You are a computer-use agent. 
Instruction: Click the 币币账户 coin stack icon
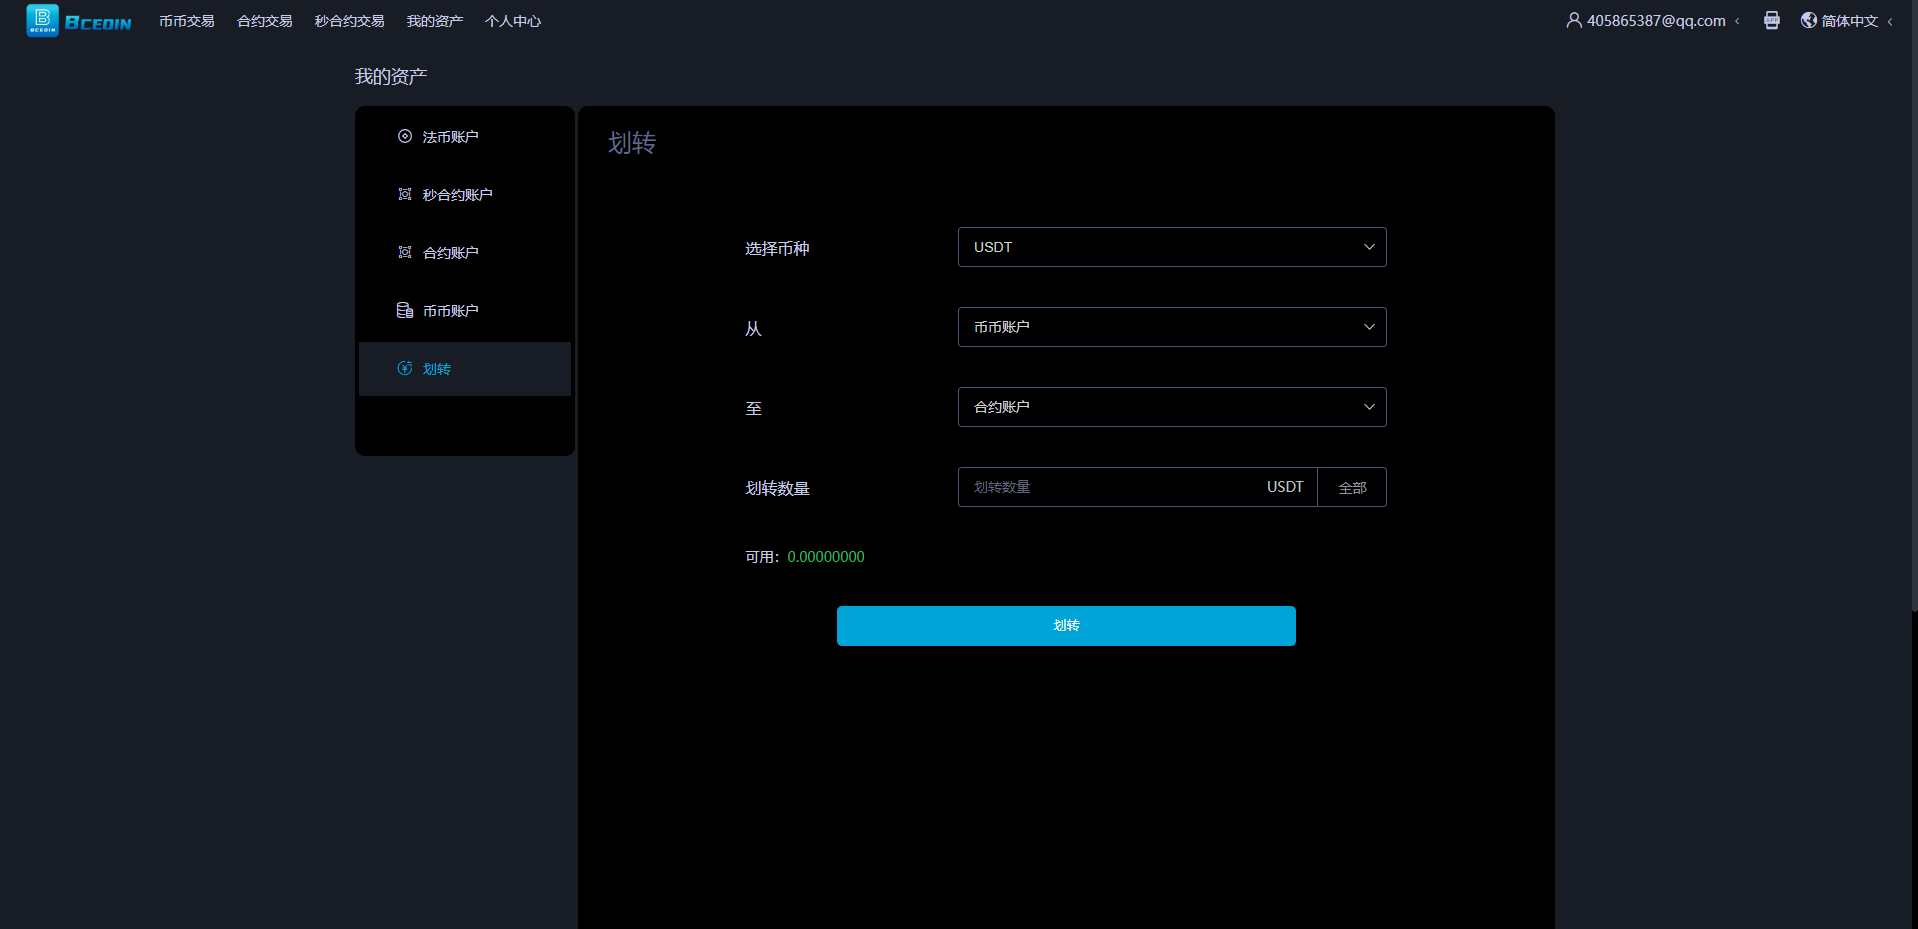(405, 311)
